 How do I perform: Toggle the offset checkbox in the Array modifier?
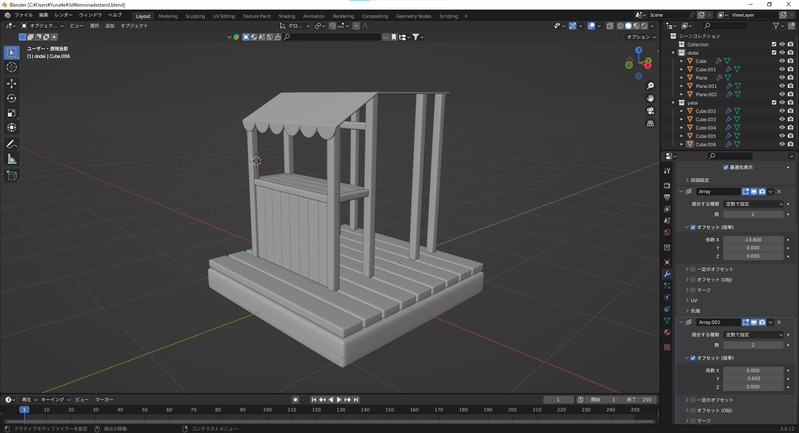coord(692,227)
